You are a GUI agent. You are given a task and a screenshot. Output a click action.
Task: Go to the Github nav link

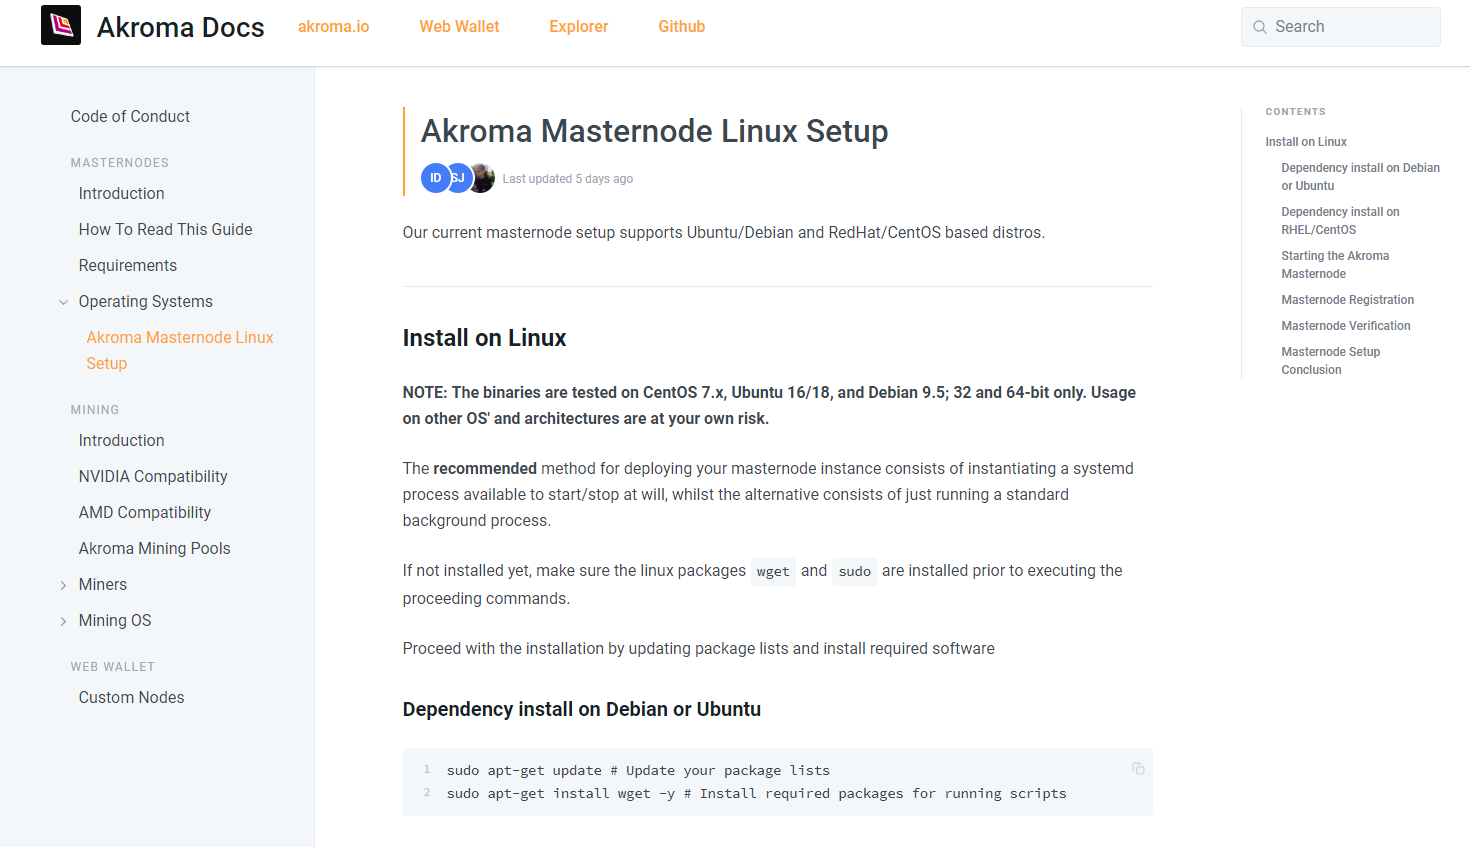coord(681,27)
